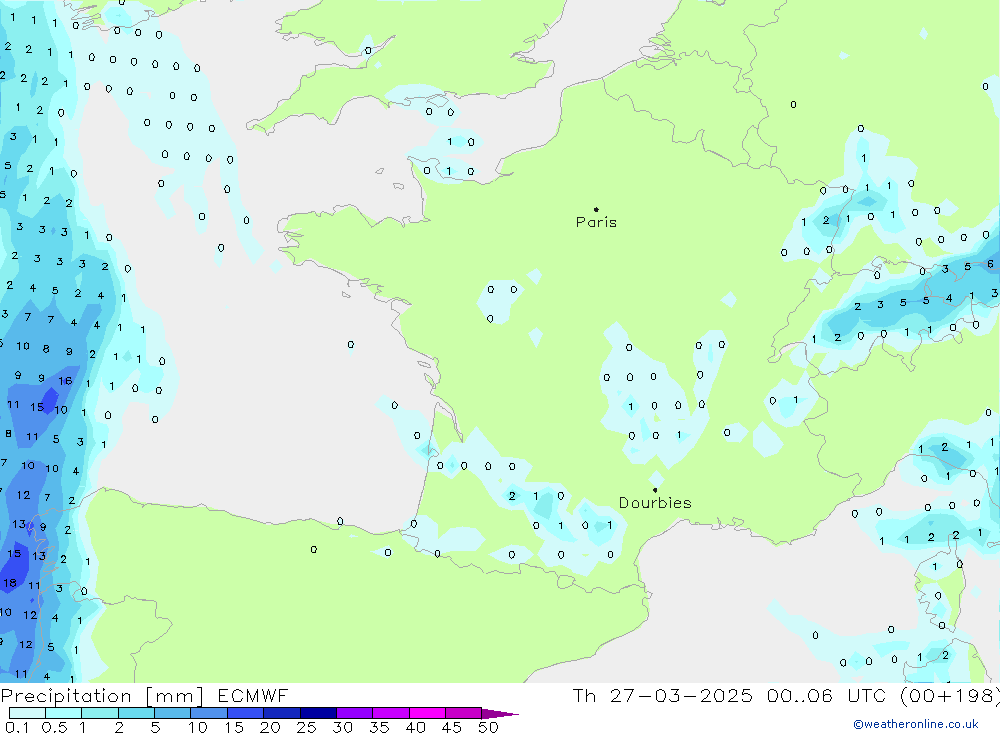Click the '(00+198)' forecast hour text

click(949, 696)
